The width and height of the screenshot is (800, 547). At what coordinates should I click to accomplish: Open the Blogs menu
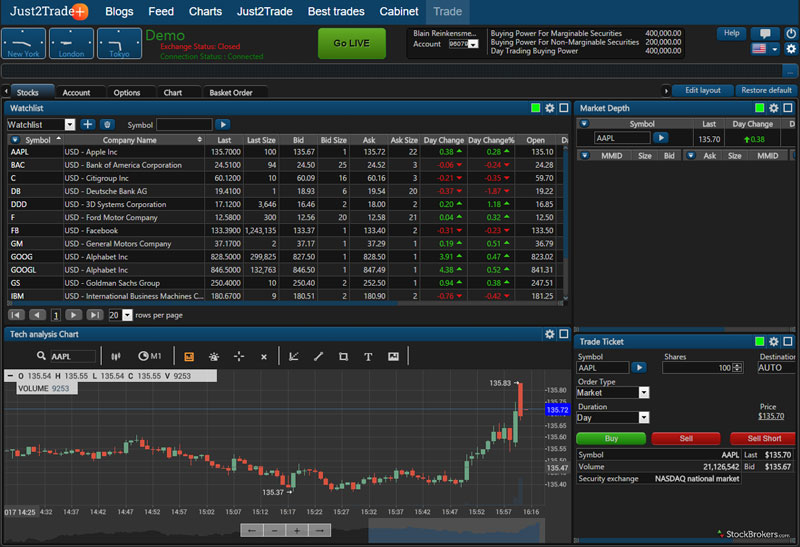coord(119,11)
